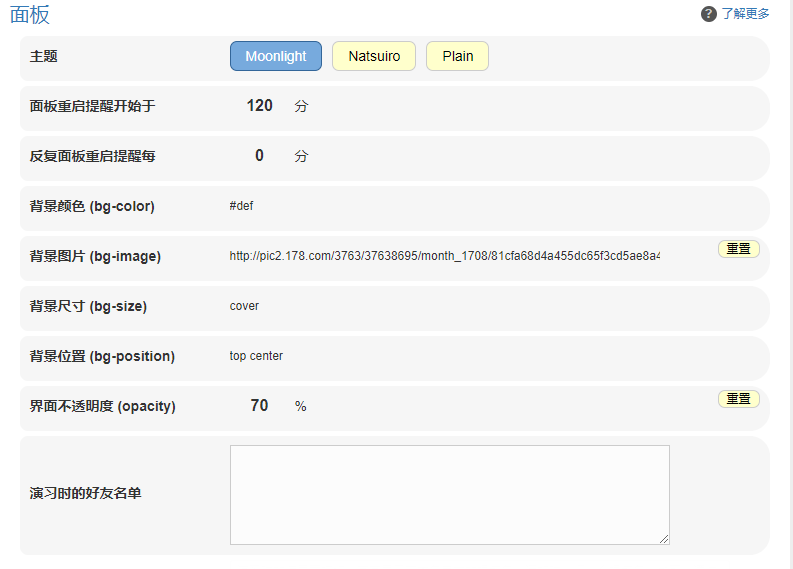Viewport: 793px width, 569px height.
Task: Click the 界面不透明度 (opacity) label
Action: (102, 407)
